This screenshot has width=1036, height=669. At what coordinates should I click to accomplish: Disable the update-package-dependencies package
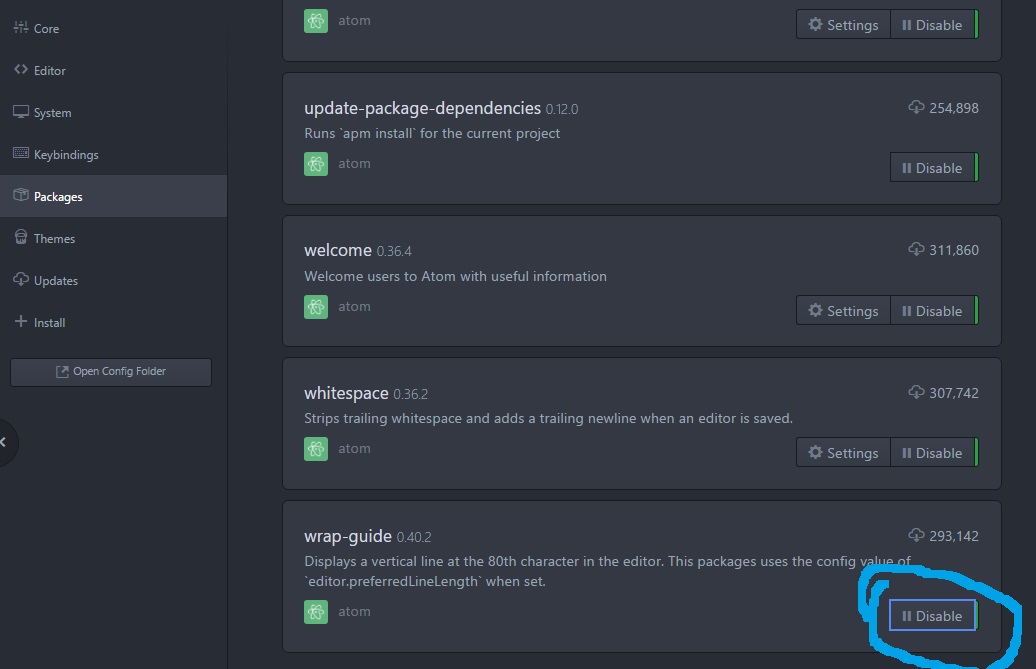932,168
